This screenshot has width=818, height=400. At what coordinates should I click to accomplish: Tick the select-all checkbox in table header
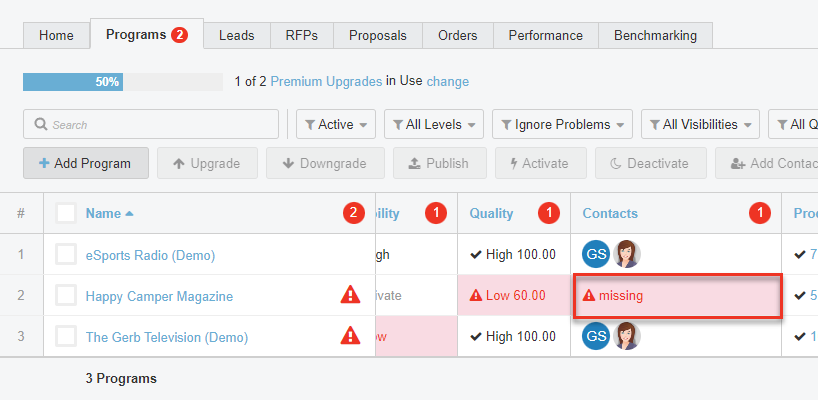coord(66,213)
